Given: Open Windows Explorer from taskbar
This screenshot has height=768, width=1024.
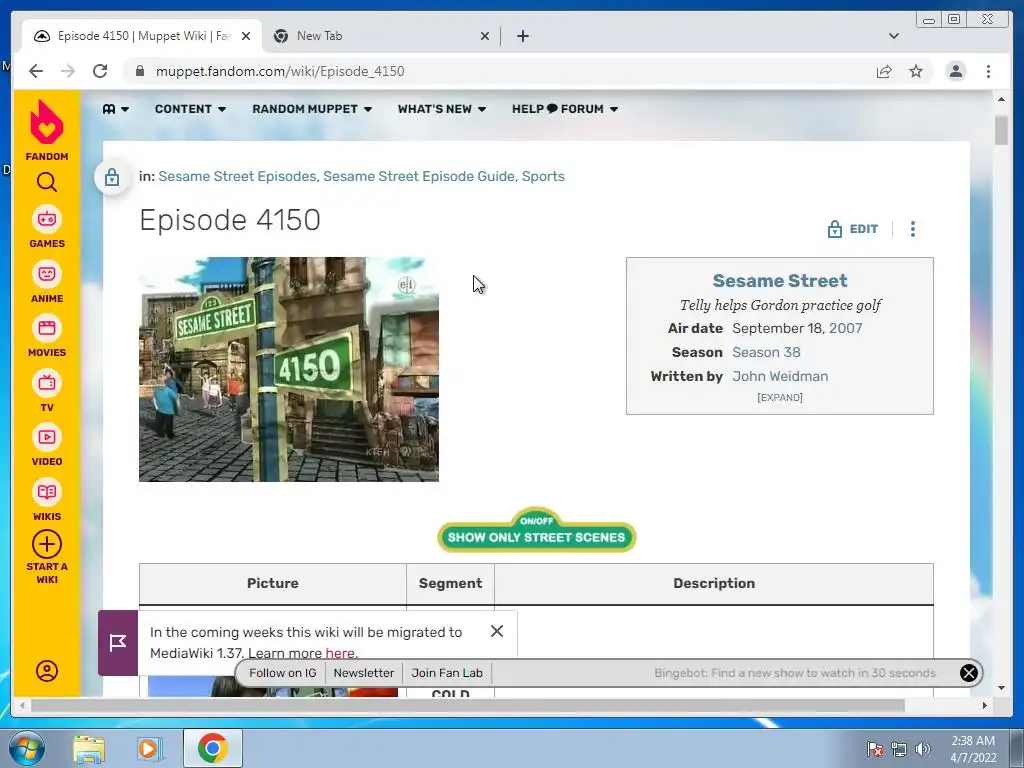Looking at the screenshot, I should pos(89,748).
